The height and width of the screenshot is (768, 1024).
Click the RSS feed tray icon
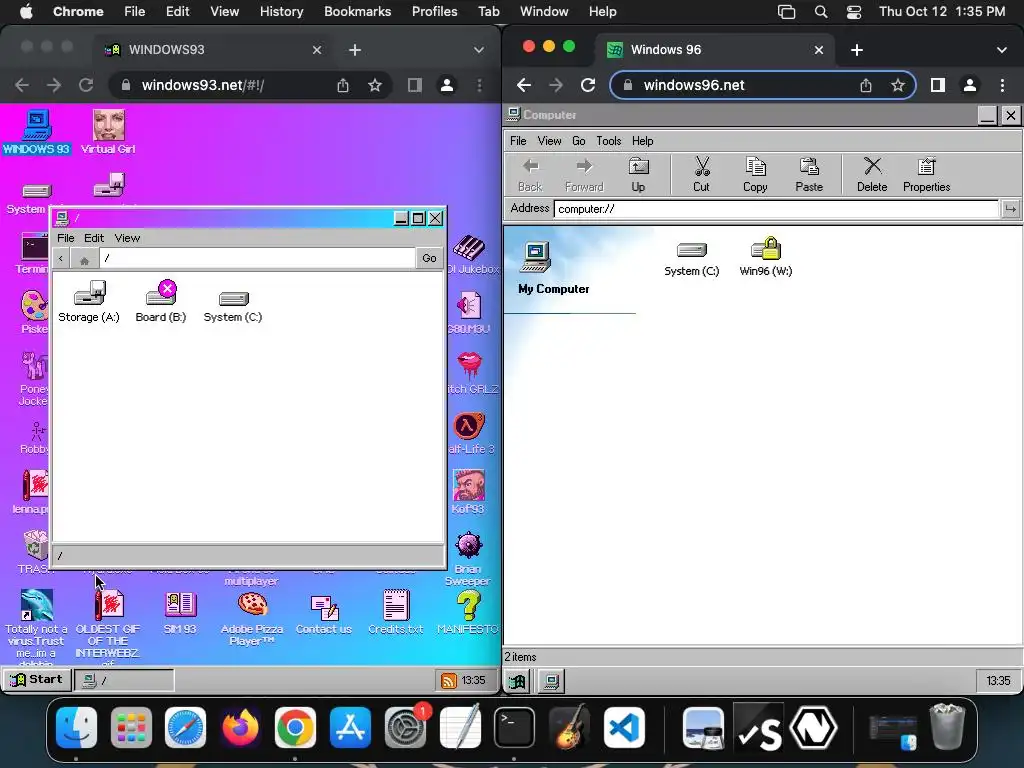[449, 680]
